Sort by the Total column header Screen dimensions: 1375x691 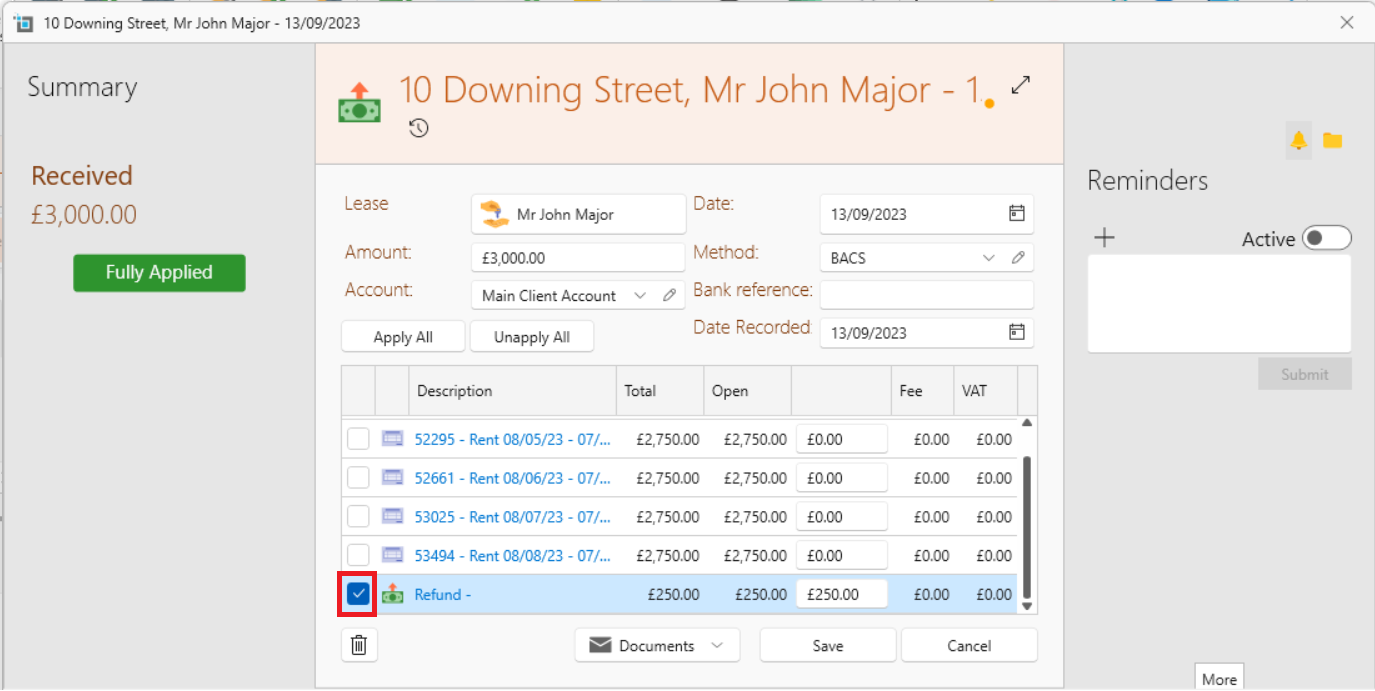tap(660, 391)
